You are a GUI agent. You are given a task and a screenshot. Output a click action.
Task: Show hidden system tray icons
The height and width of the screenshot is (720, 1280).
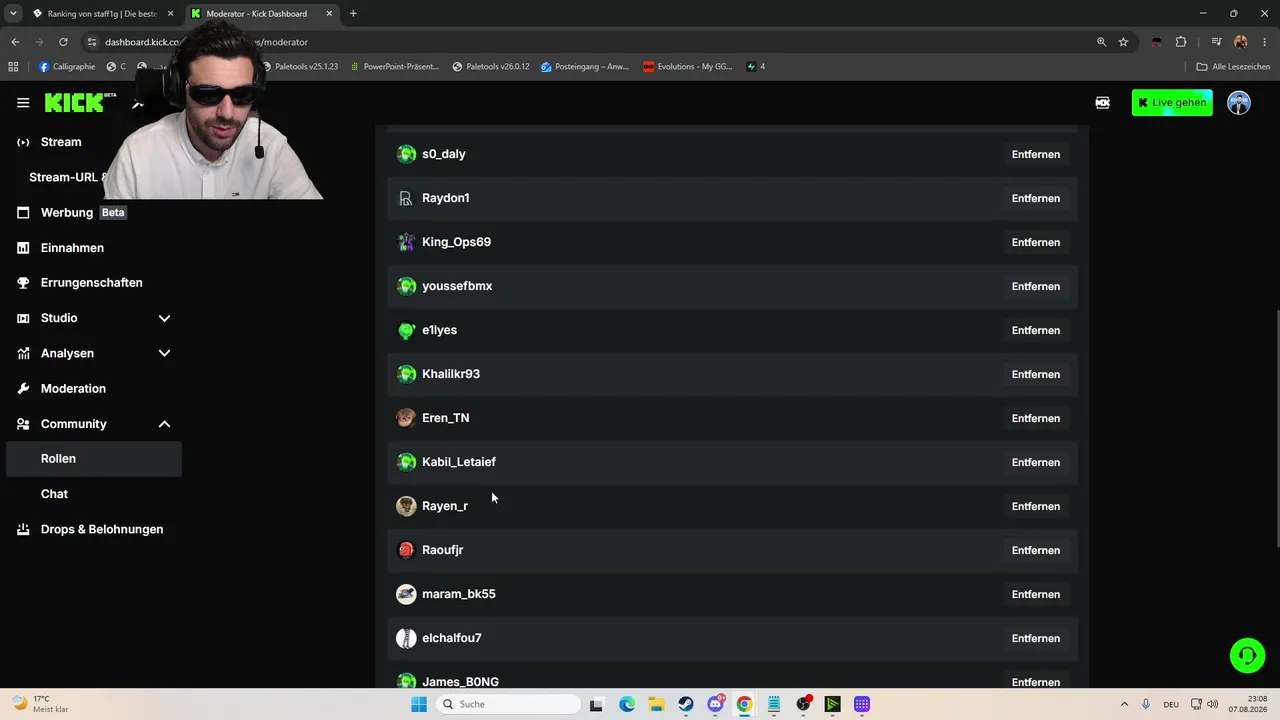pos(1124,704)
